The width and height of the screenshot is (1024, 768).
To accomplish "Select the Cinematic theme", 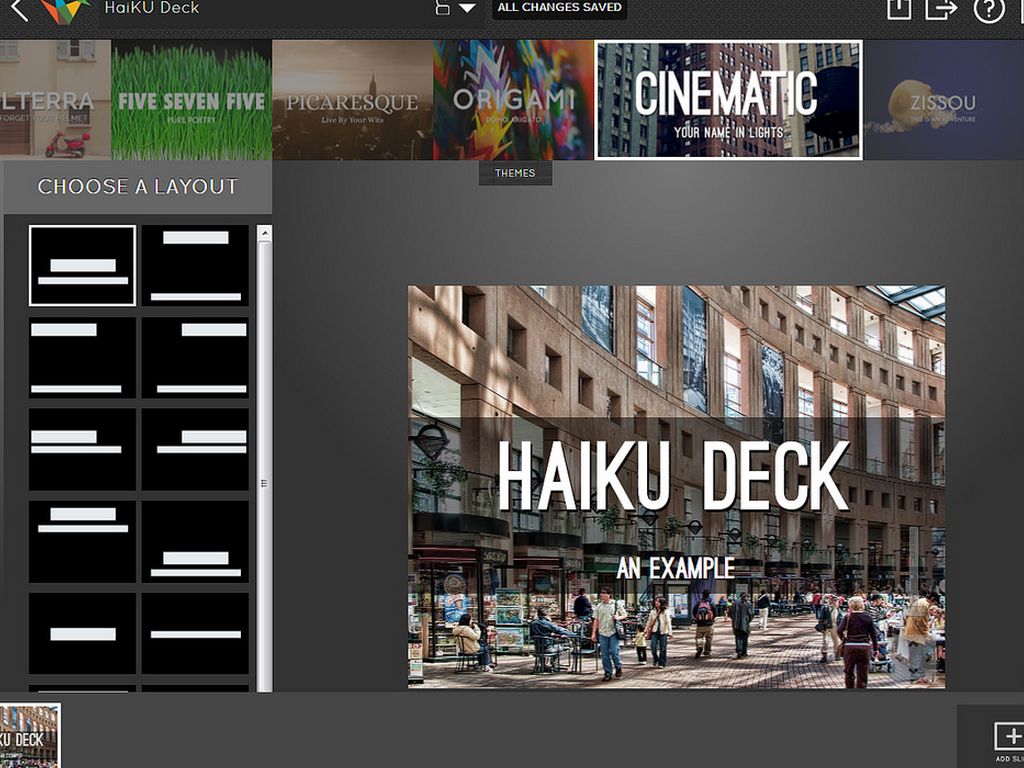I will pos(728,99).
